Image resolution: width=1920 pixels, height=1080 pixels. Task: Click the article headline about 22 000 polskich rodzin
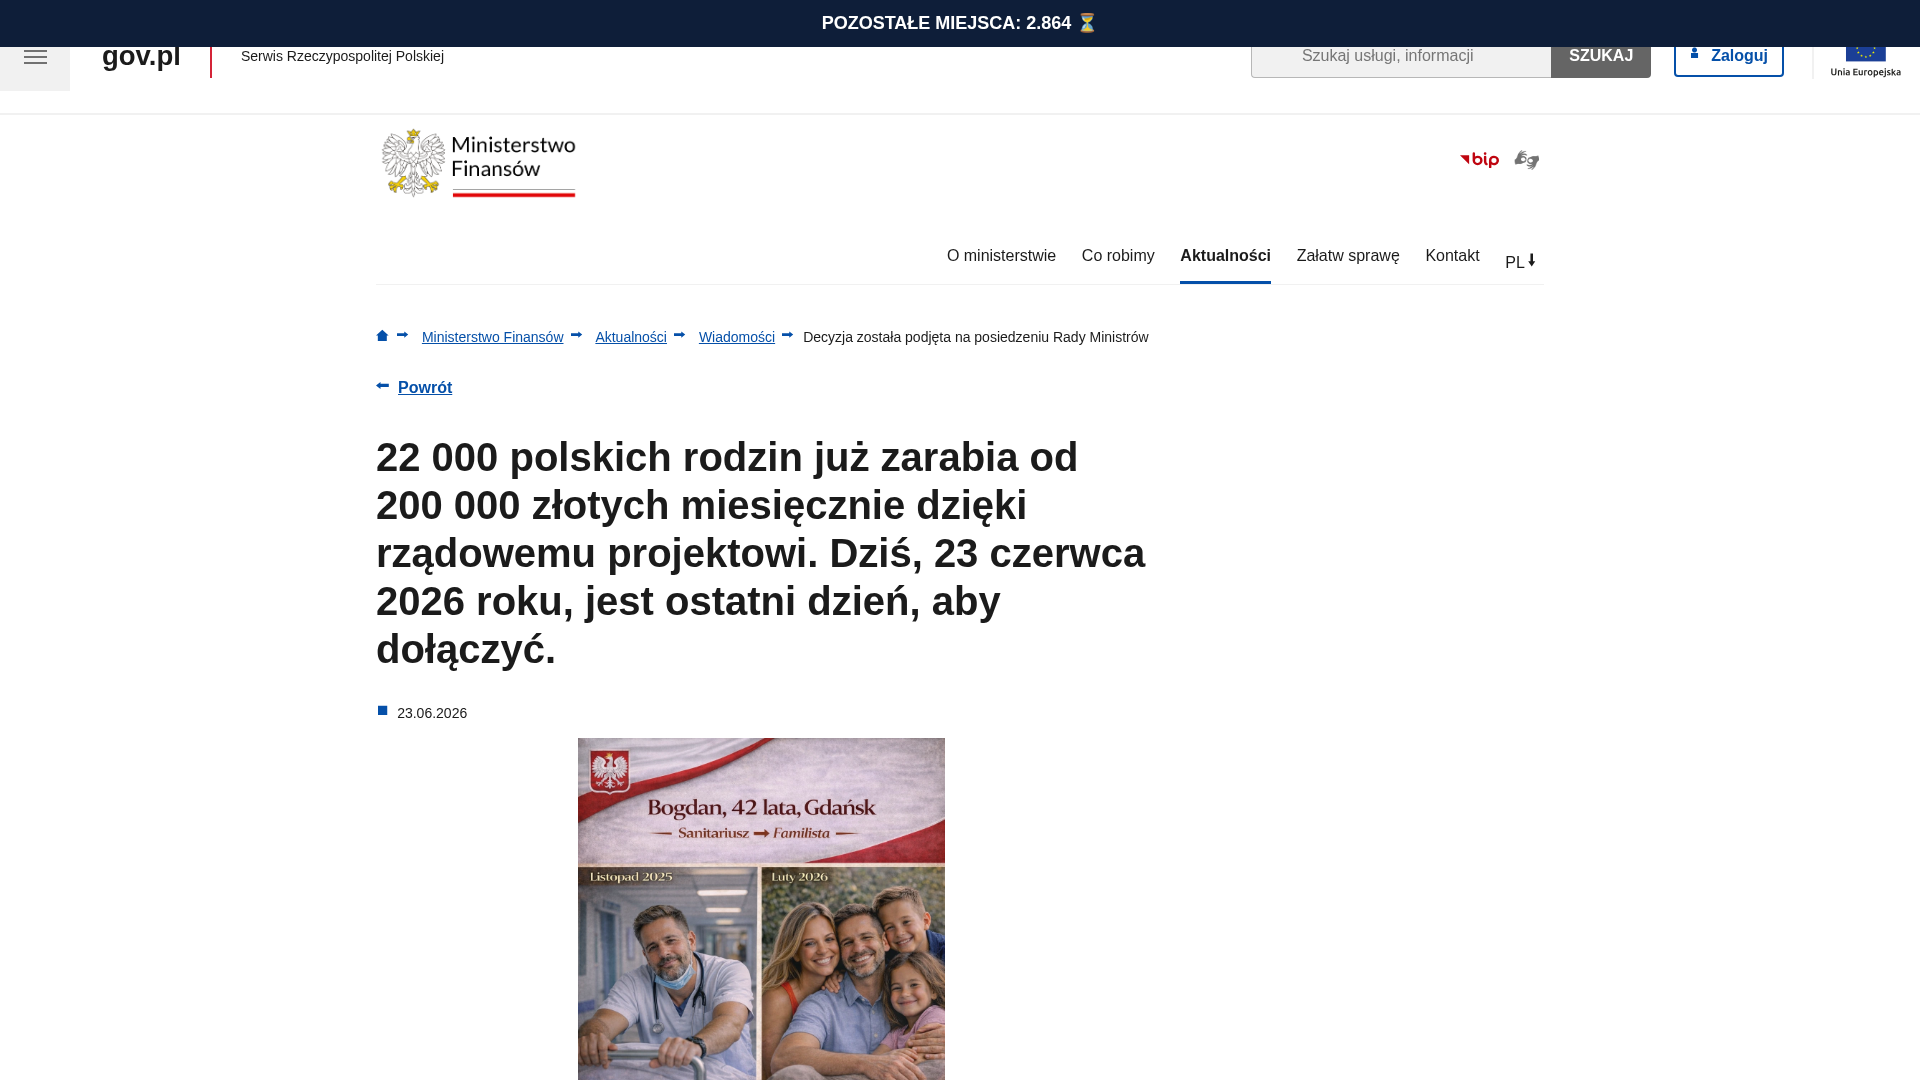coord(761,553)
